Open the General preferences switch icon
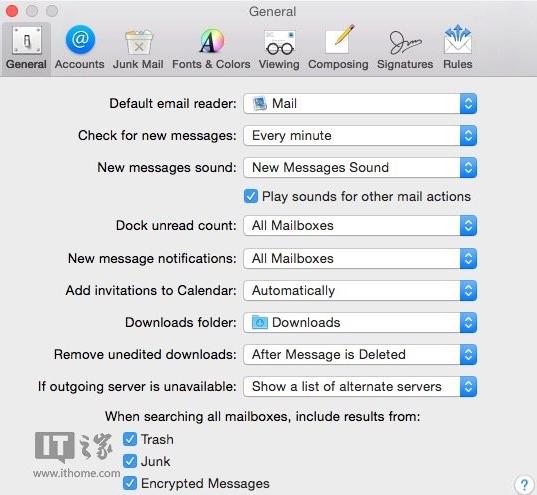Image resolution: width=537 pixels, height=495 pixels. pos(27,41)
